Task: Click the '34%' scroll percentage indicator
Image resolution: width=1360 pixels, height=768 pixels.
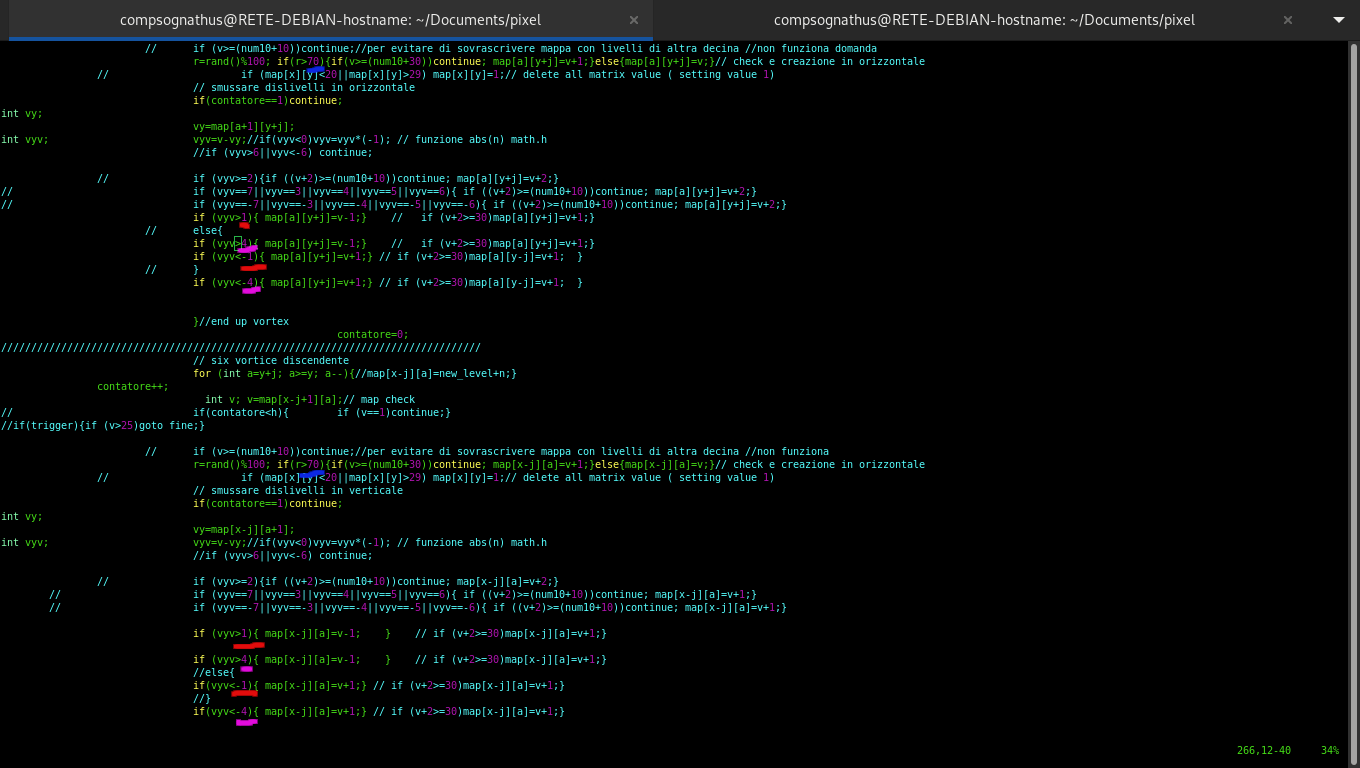Action: click(x=1330, y=750)
